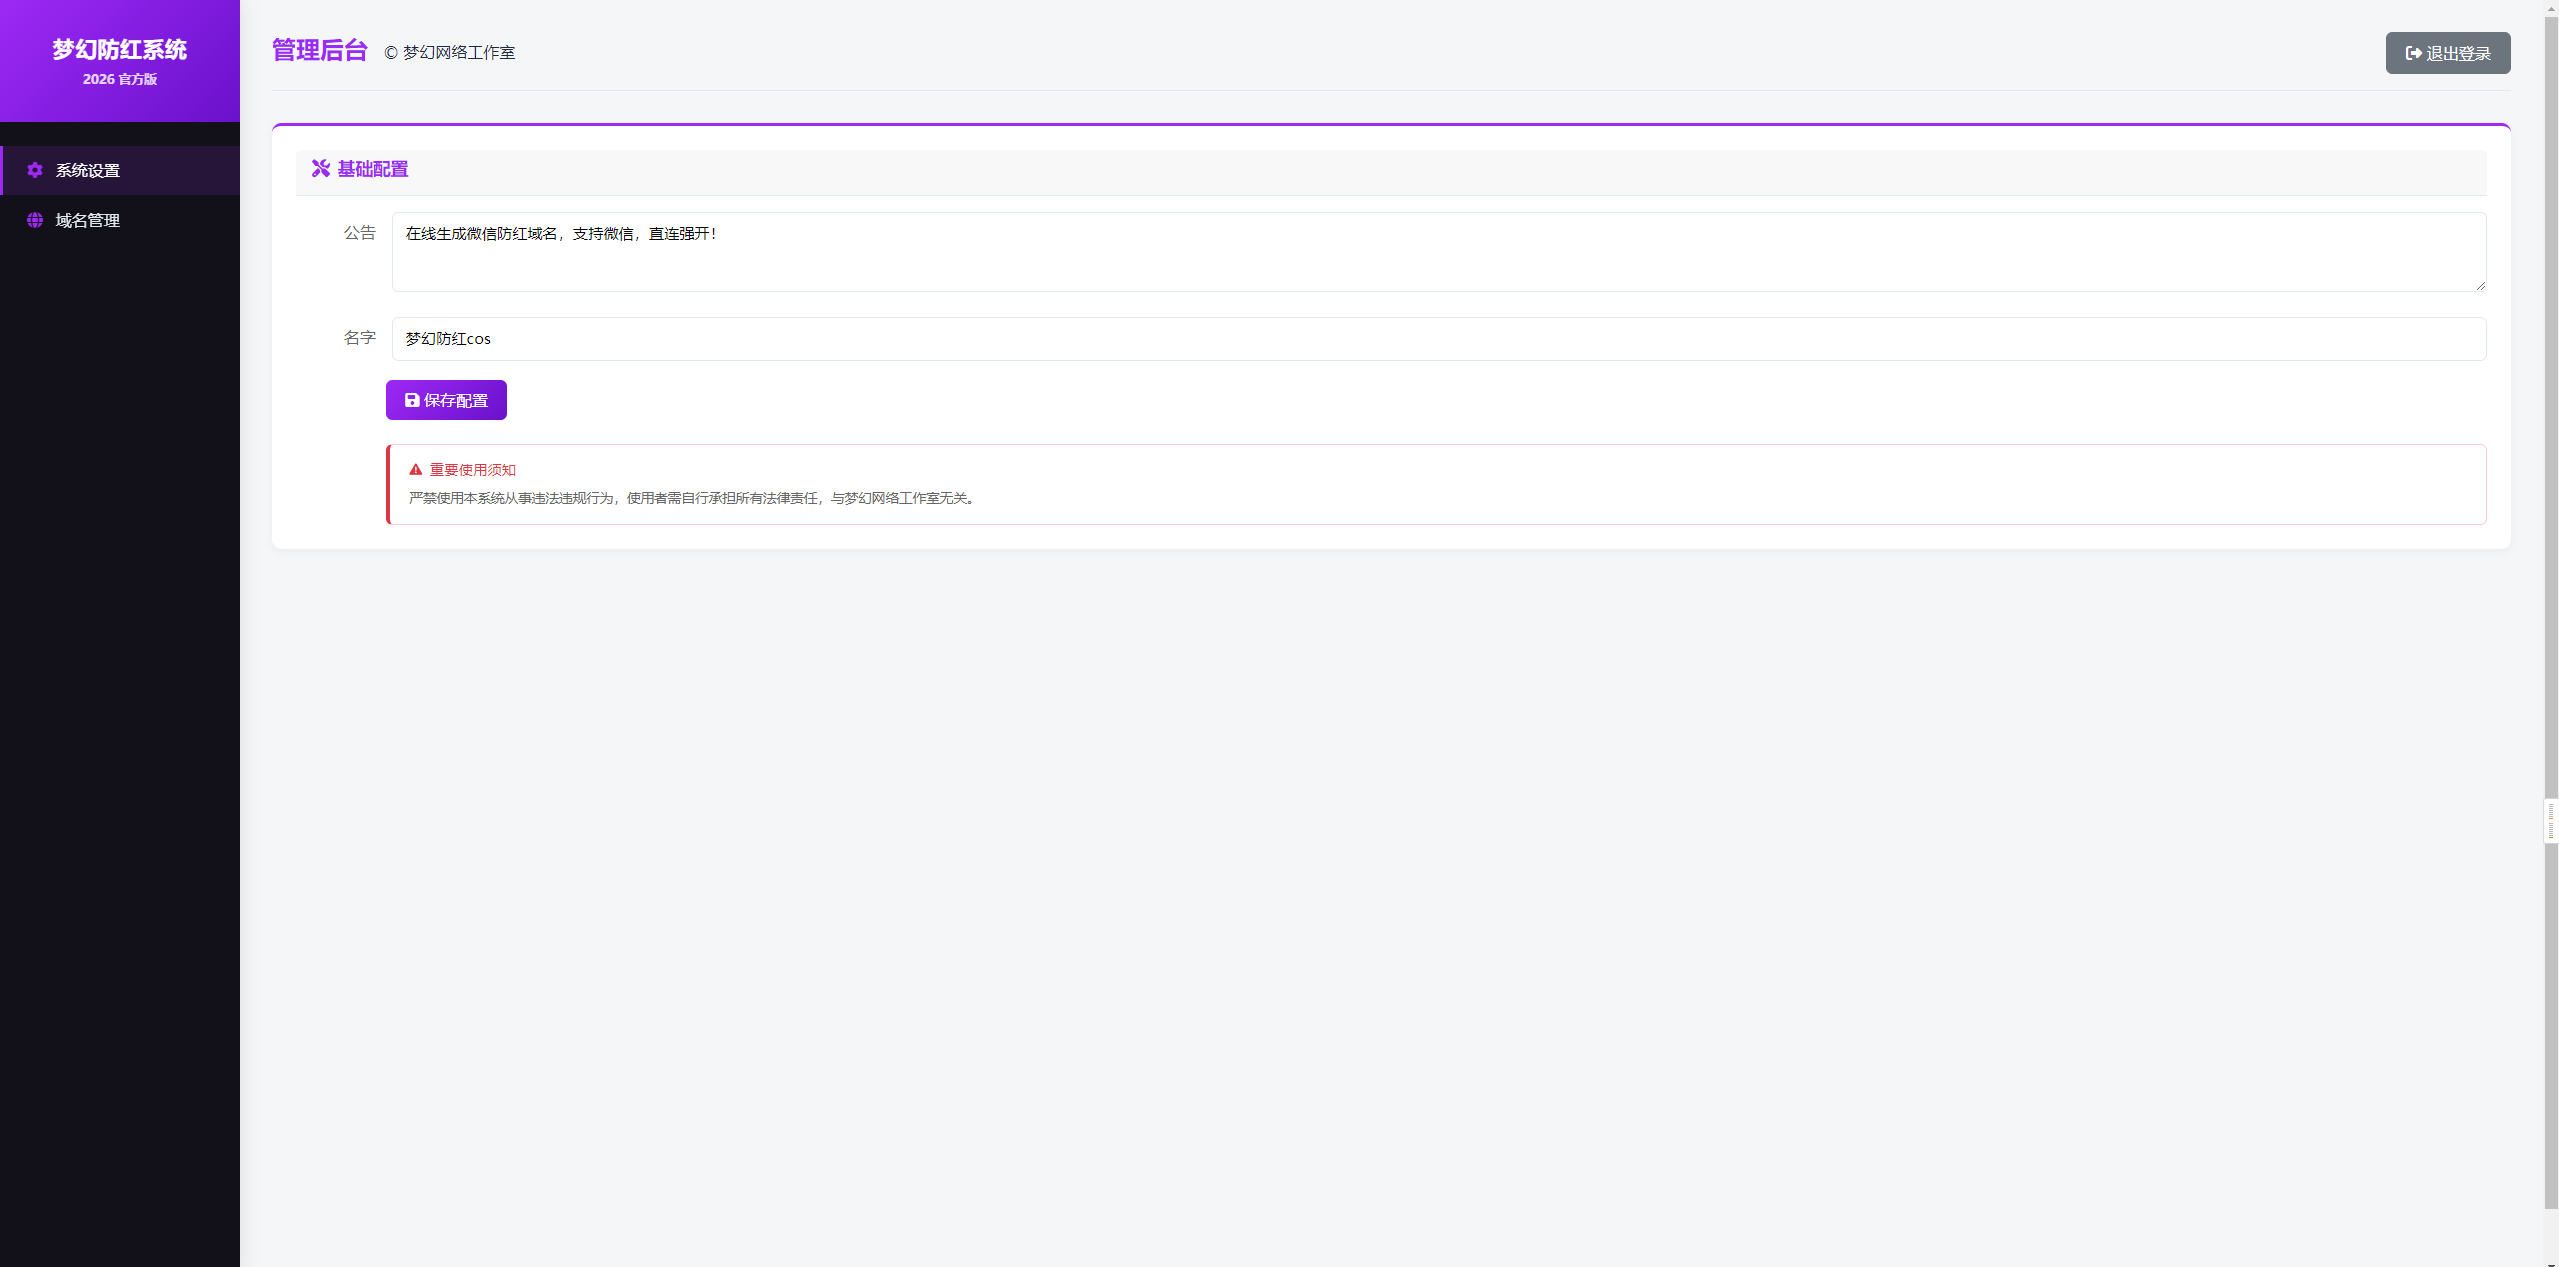Image resolution: width=2559 pixels, height=1267 pixels.
Task: Click the small widget on right edge
Action: coord(2550,821)
